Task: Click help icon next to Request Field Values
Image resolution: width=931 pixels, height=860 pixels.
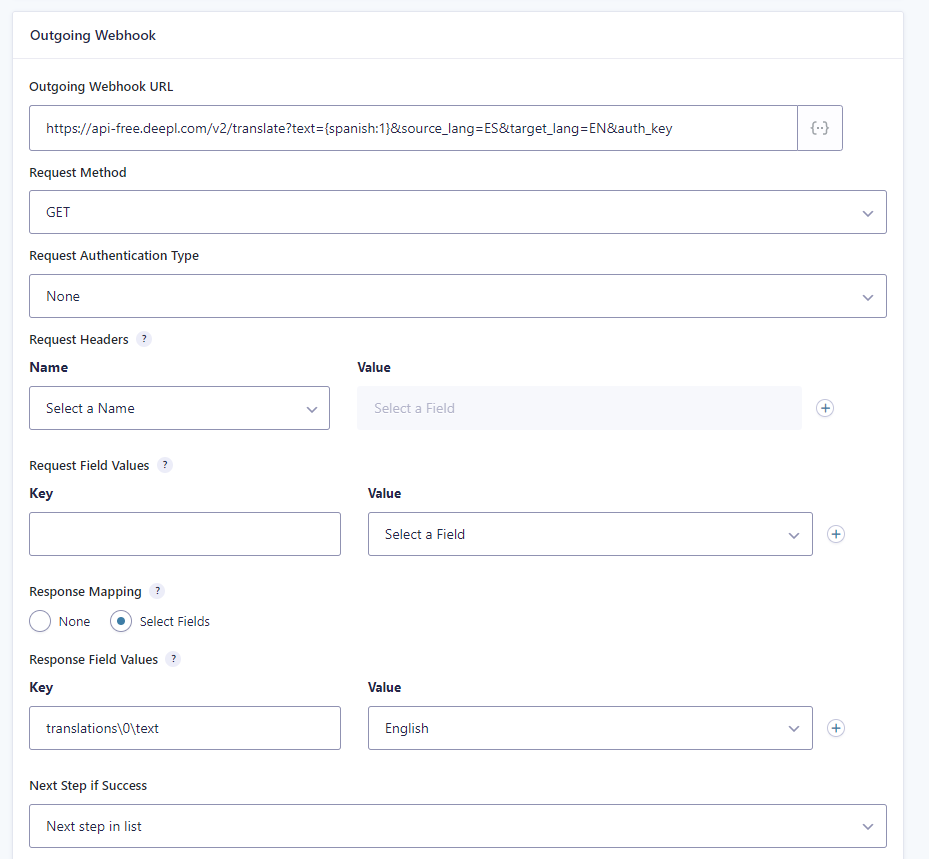Action: click(165, 465)
